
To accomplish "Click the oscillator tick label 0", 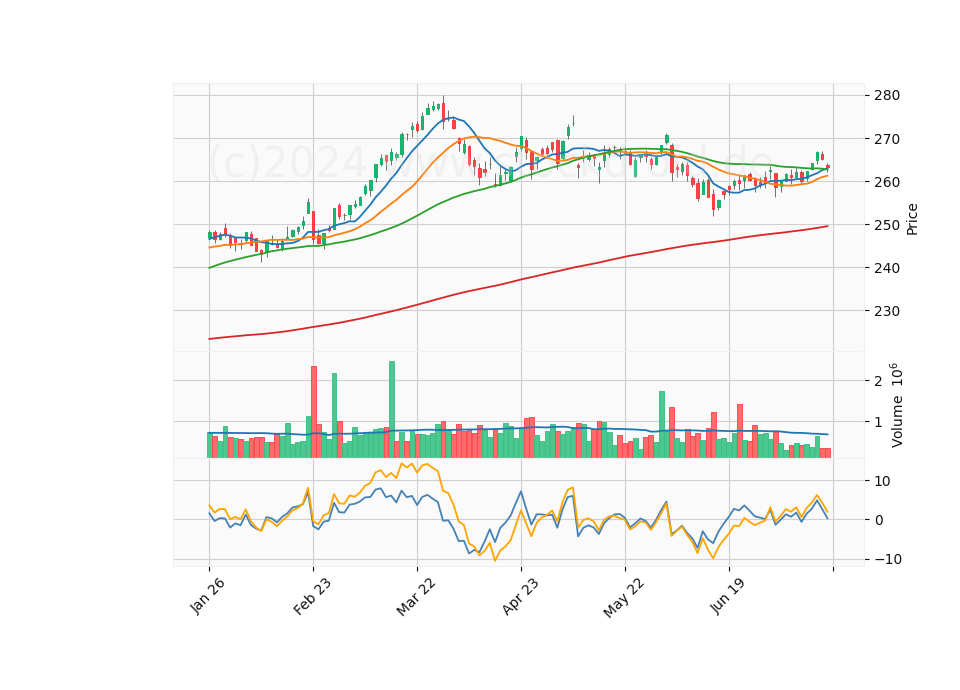I will pyautogui.click(x=879, y=520).
